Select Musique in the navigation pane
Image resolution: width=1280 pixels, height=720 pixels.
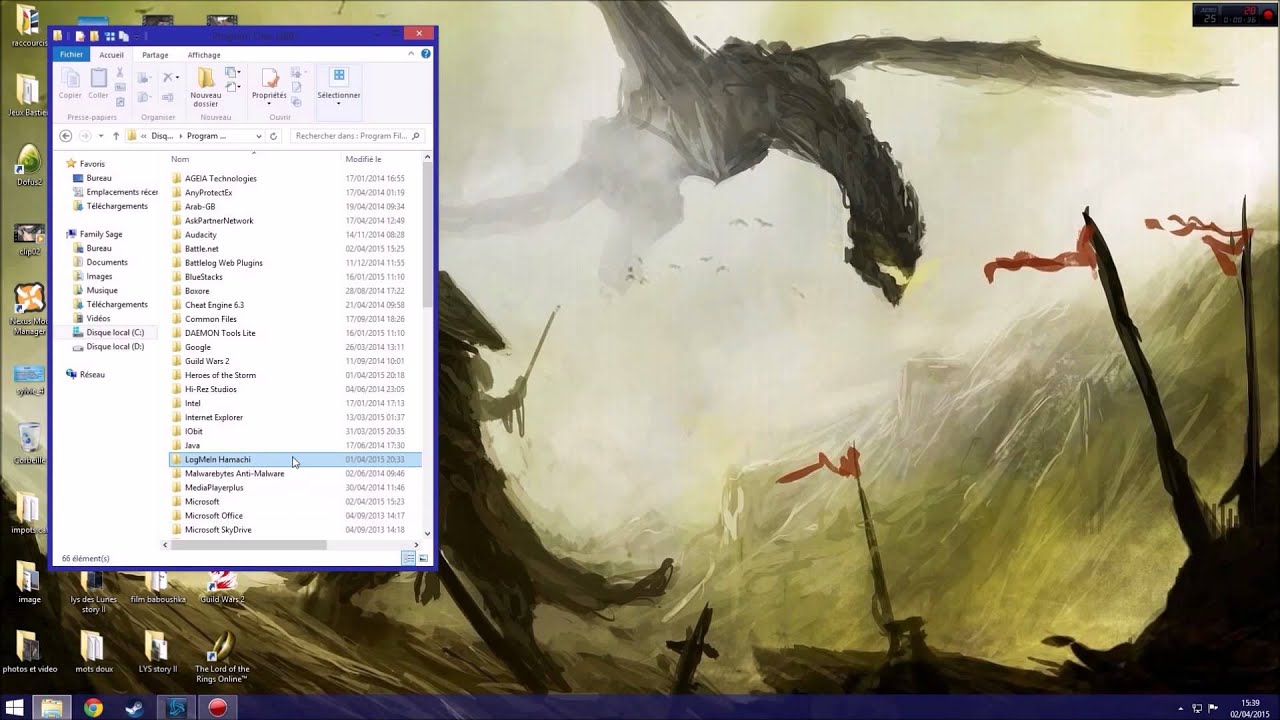[x=102, y=290]
